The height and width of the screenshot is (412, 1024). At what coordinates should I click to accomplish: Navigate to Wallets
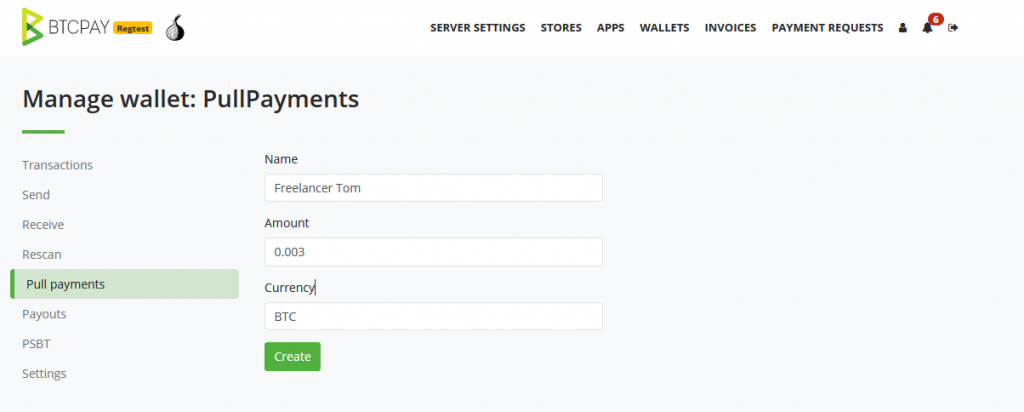tap(664, 28)
